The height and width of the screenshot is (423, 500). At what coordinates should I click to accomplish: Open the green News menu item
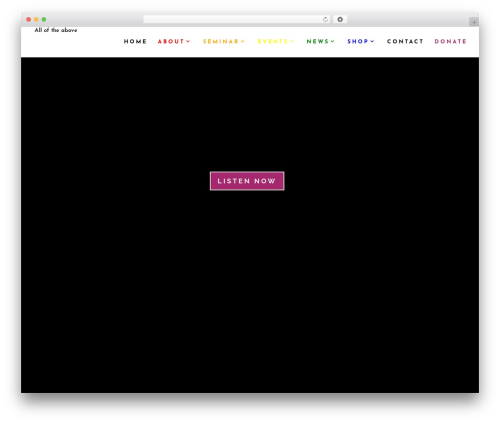point(318,41)
